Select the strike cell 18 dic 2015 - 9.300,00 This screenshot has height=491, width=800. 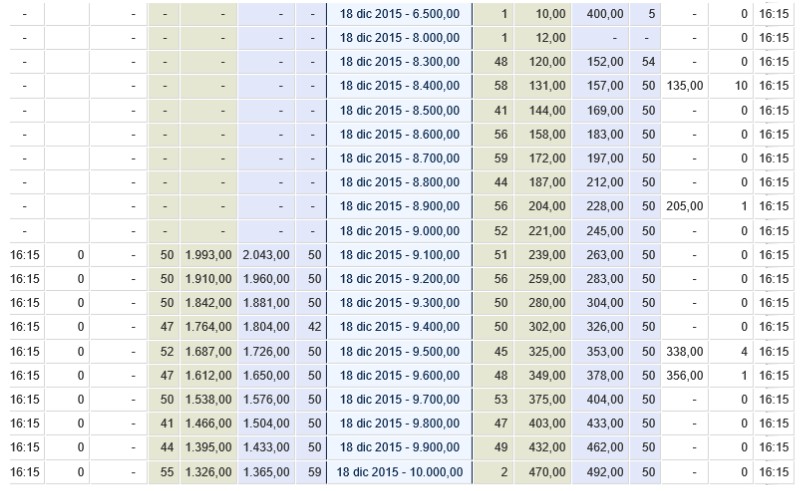[x=399, y=303]
